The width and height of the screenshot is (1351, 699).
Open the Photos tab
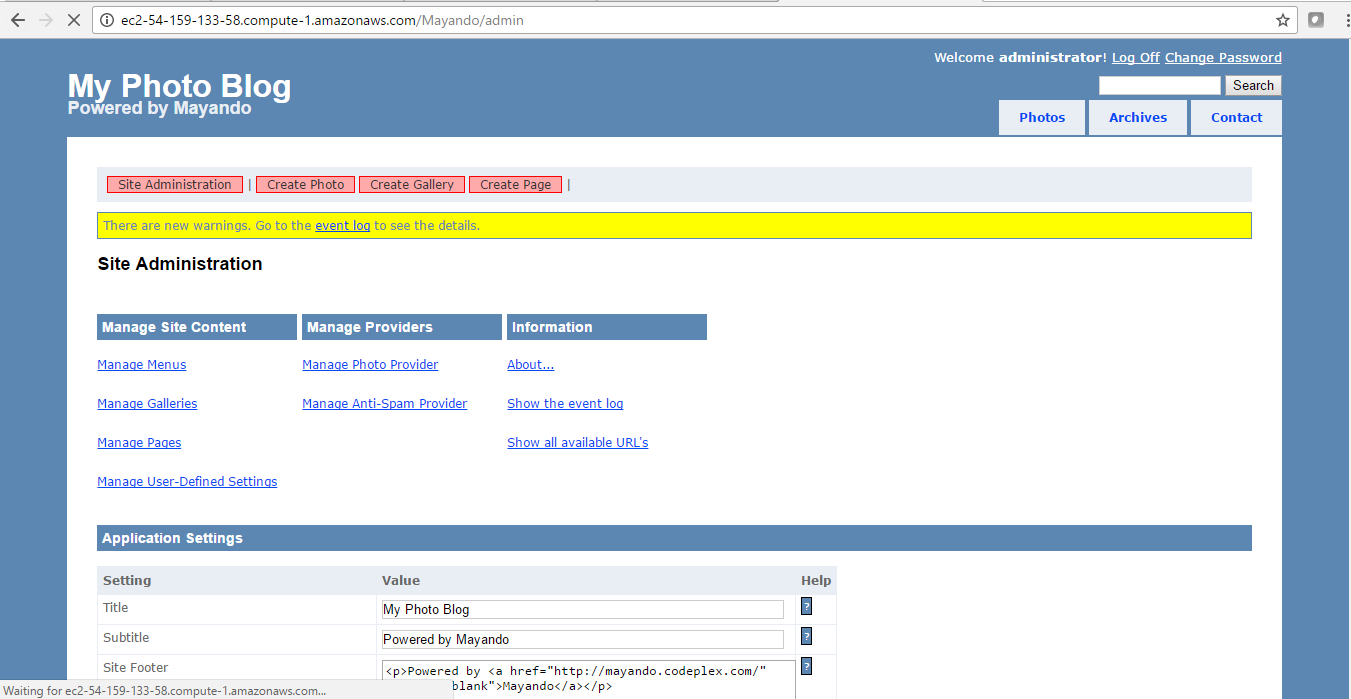coord(1041,117)
